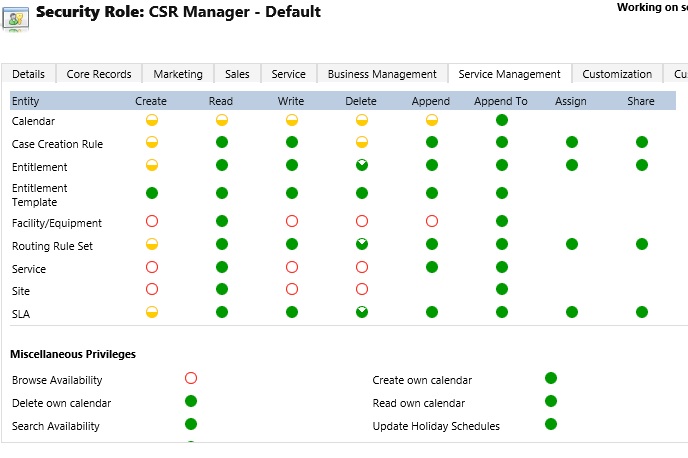The image size is (688, 458).
Task: Click the Security Role icon beside the title
Action: point(16,19)
